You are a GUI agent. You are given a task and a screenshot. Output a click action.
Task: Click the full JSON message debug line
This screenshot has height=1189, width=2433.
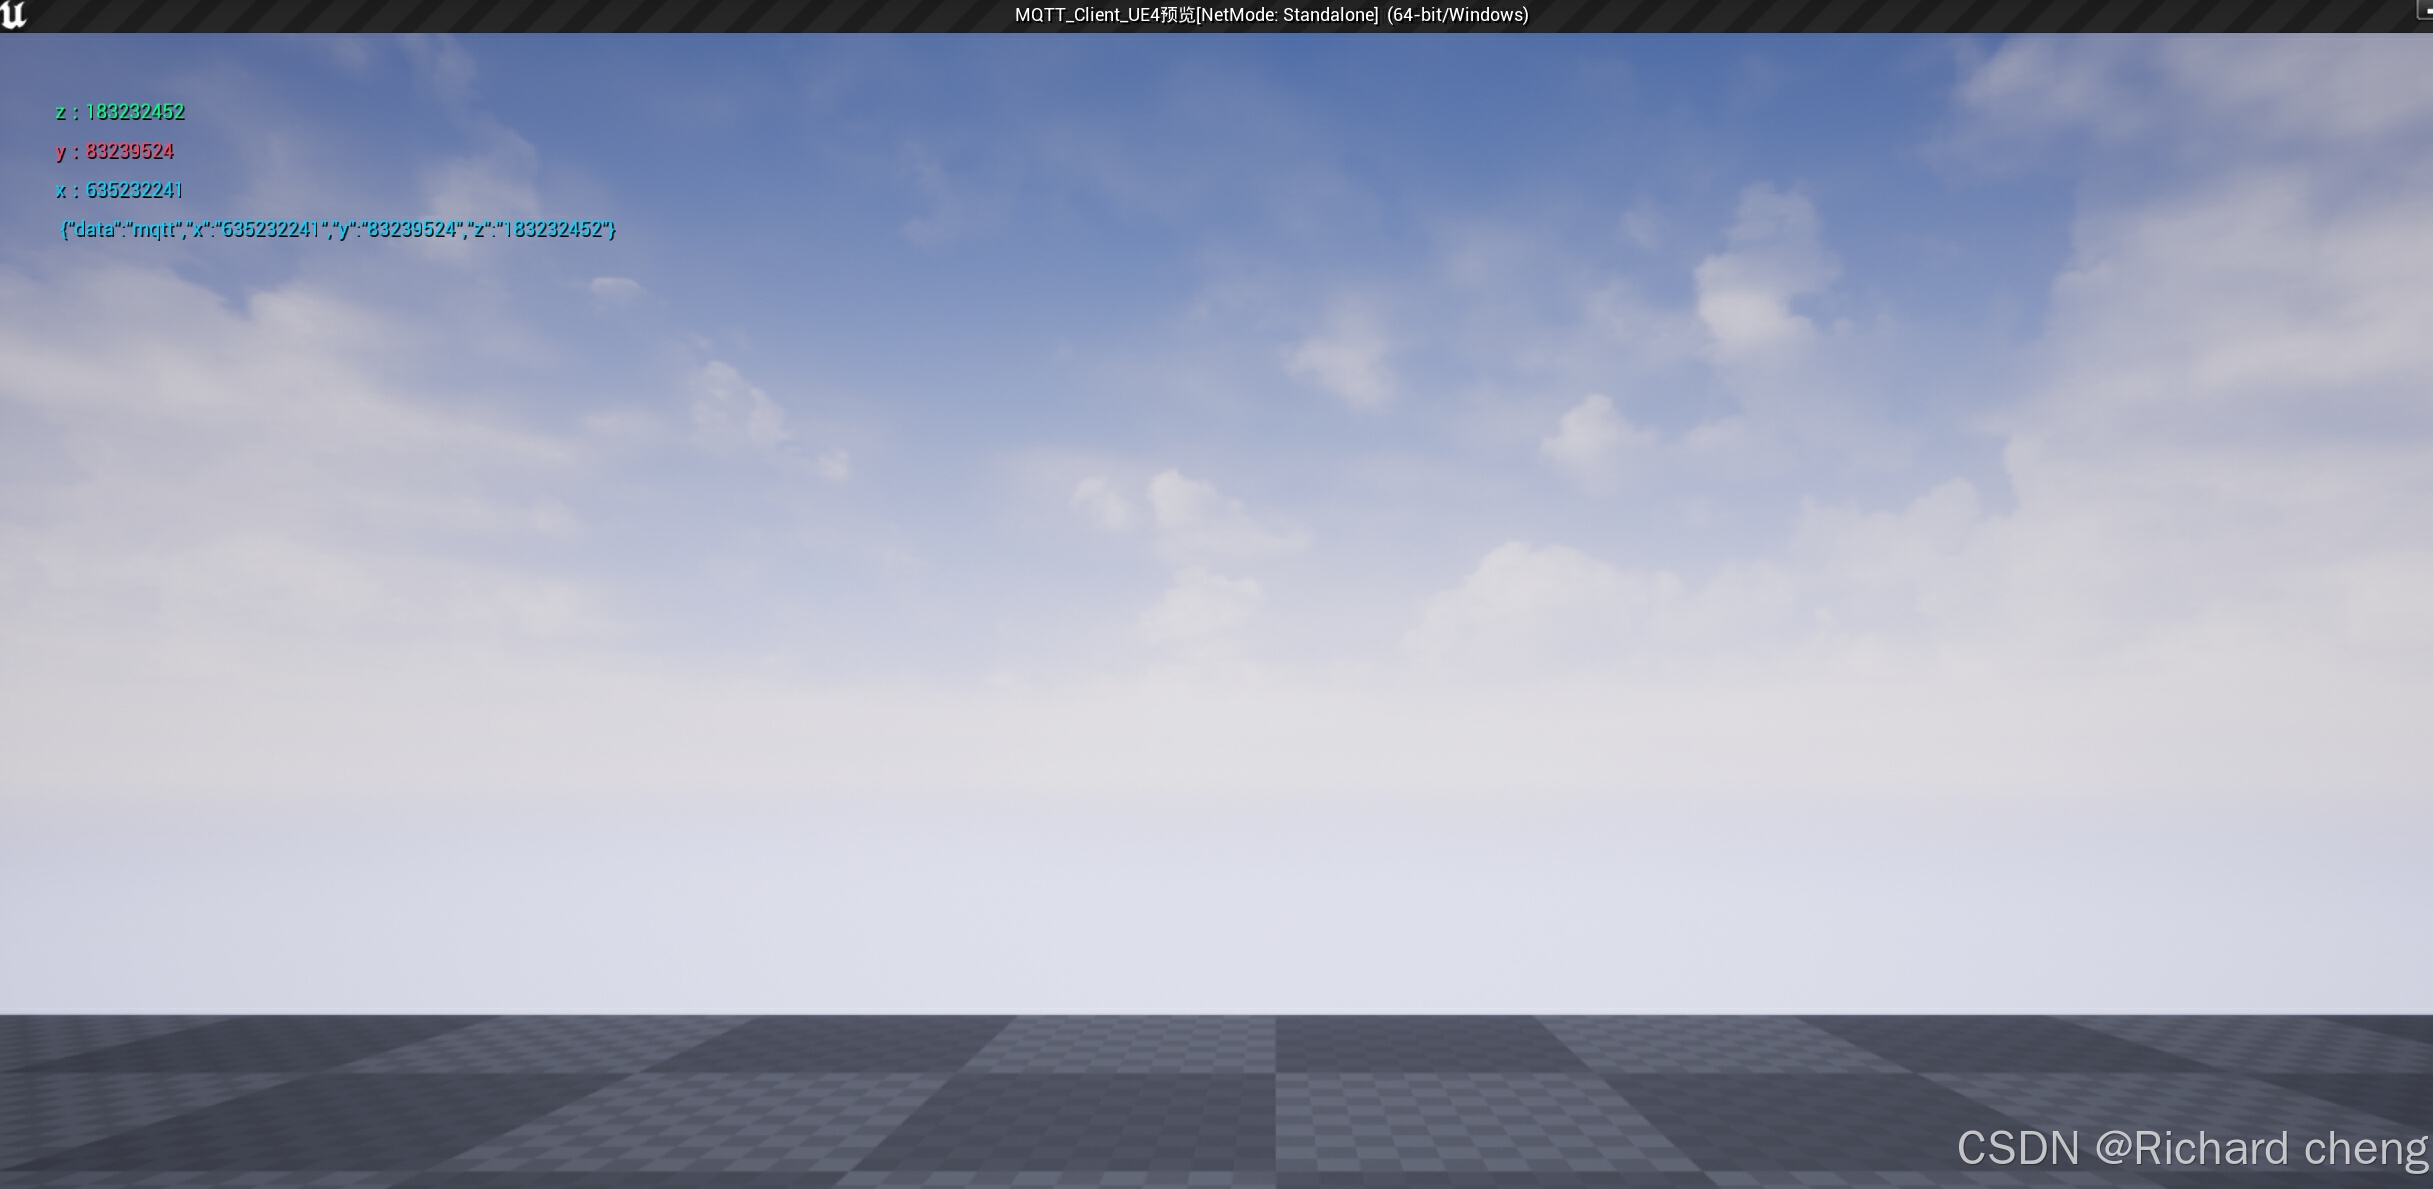[x=338, y=229]
